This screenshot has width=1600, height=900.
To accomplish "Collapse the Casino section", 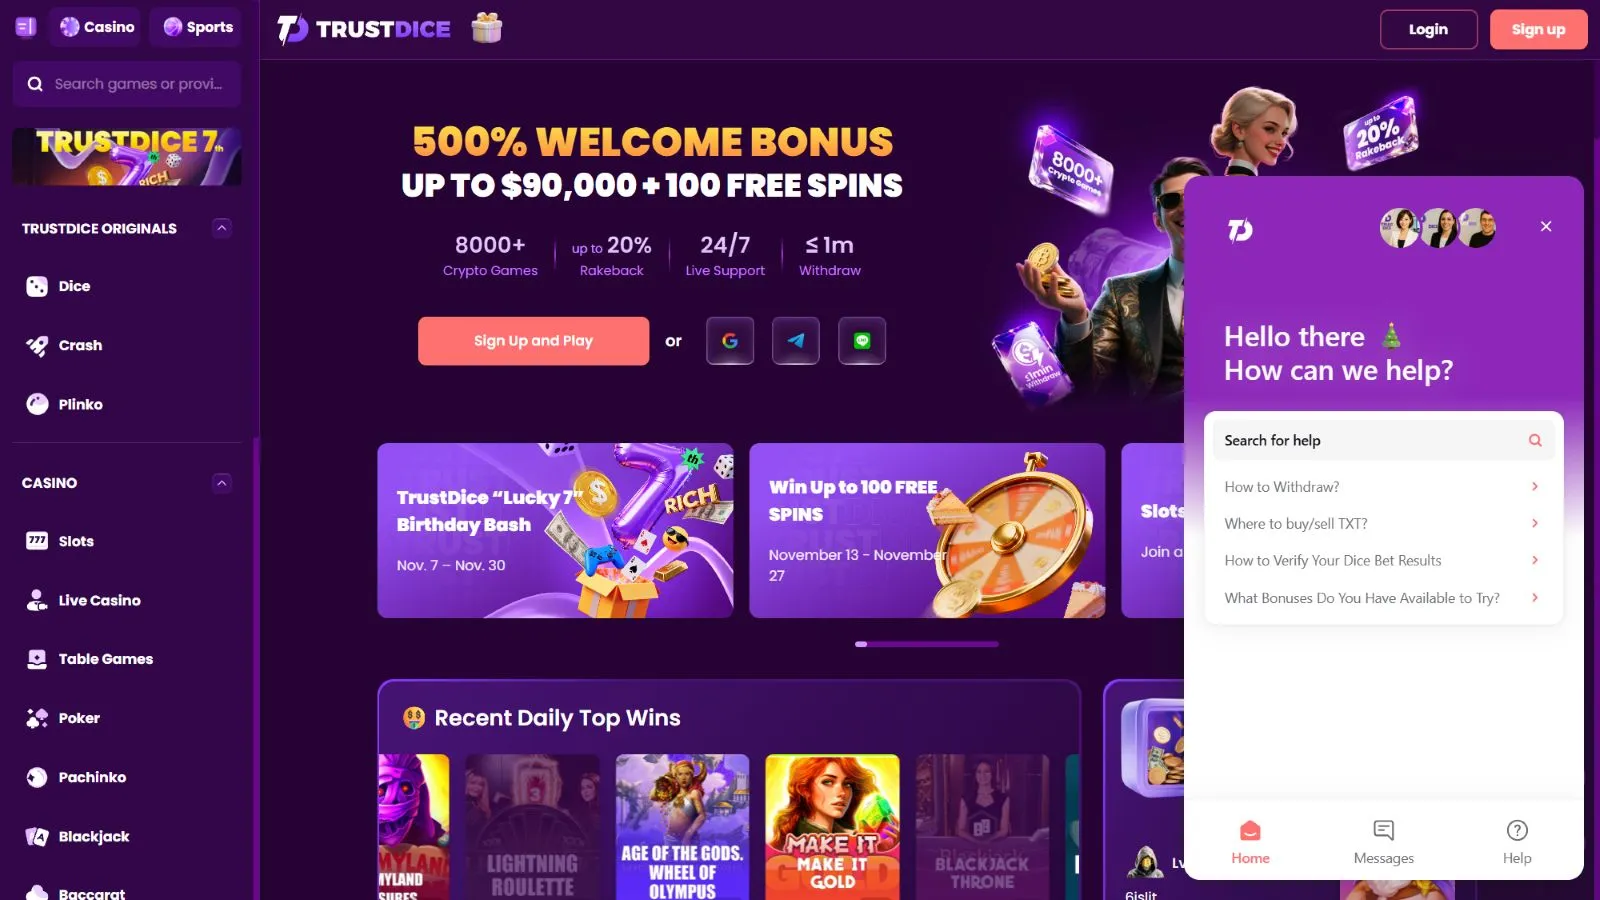I will (222, 483).
